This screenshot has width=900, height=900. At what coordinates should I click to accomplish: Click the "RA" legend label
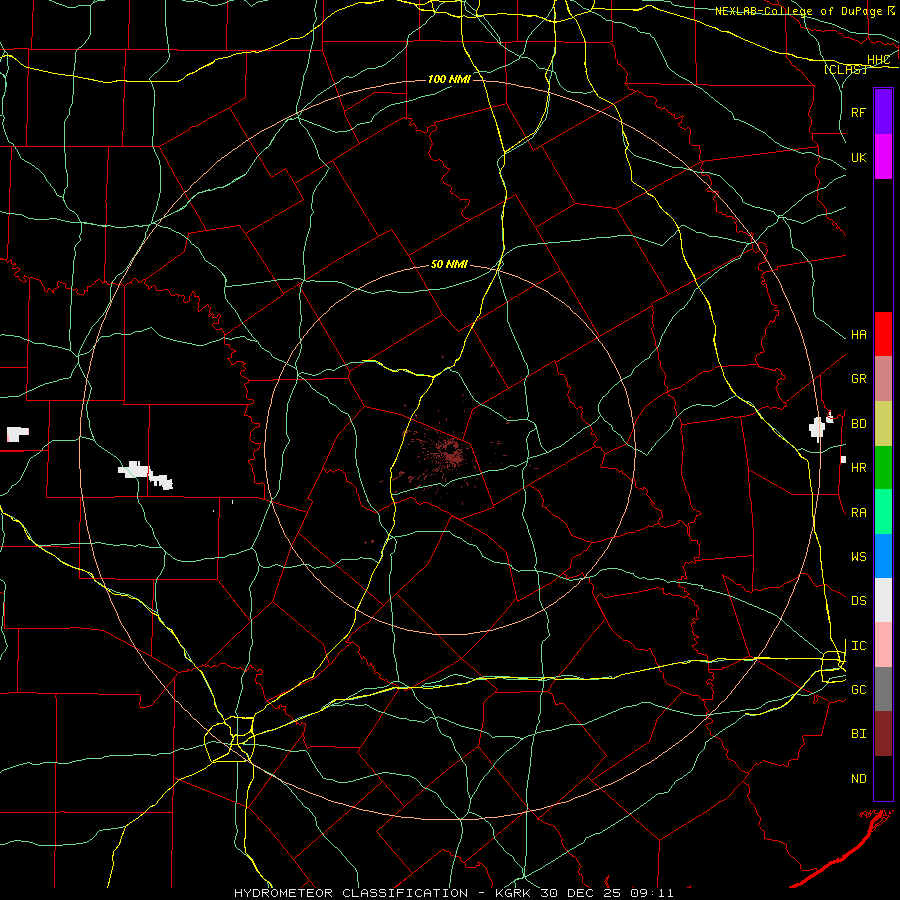[858, 513]
